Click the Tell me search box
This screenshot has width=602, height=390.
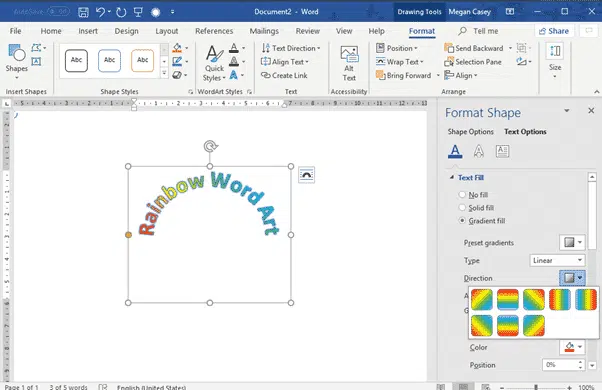coord(478,31)
